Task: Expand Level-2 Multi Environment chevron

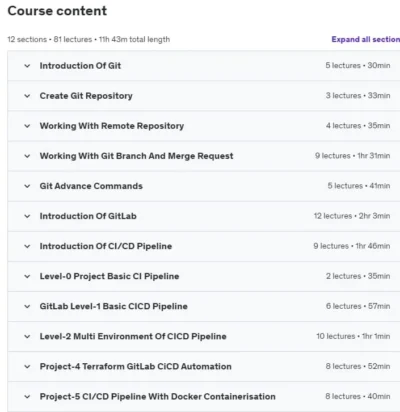Action: pyautogui.click(x=27, y=336)
